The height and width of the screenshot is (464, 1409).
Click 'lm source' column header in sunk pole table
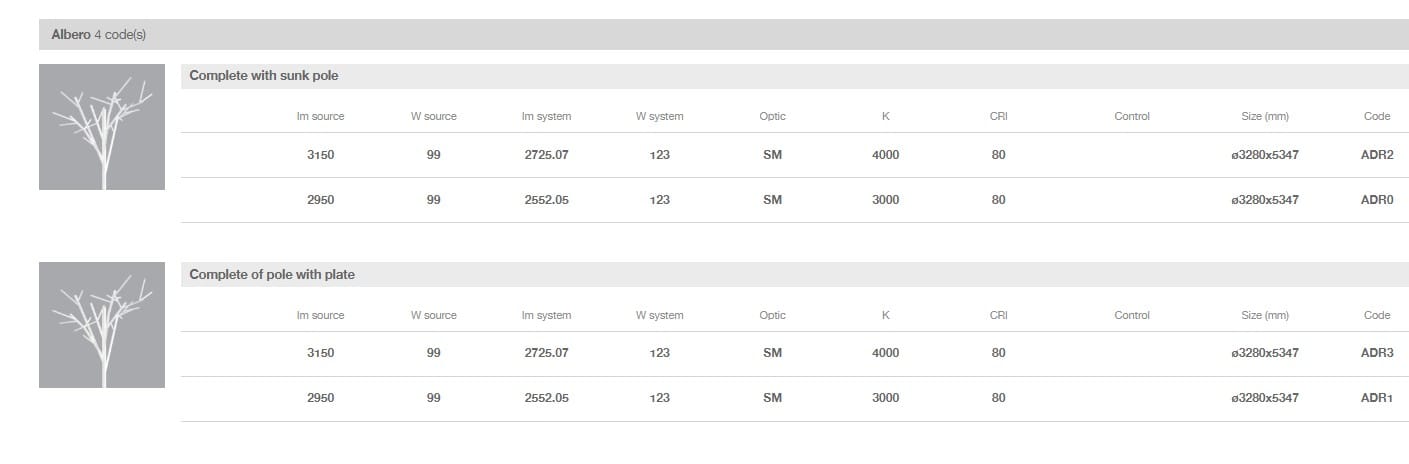click(x=320, y=116)
